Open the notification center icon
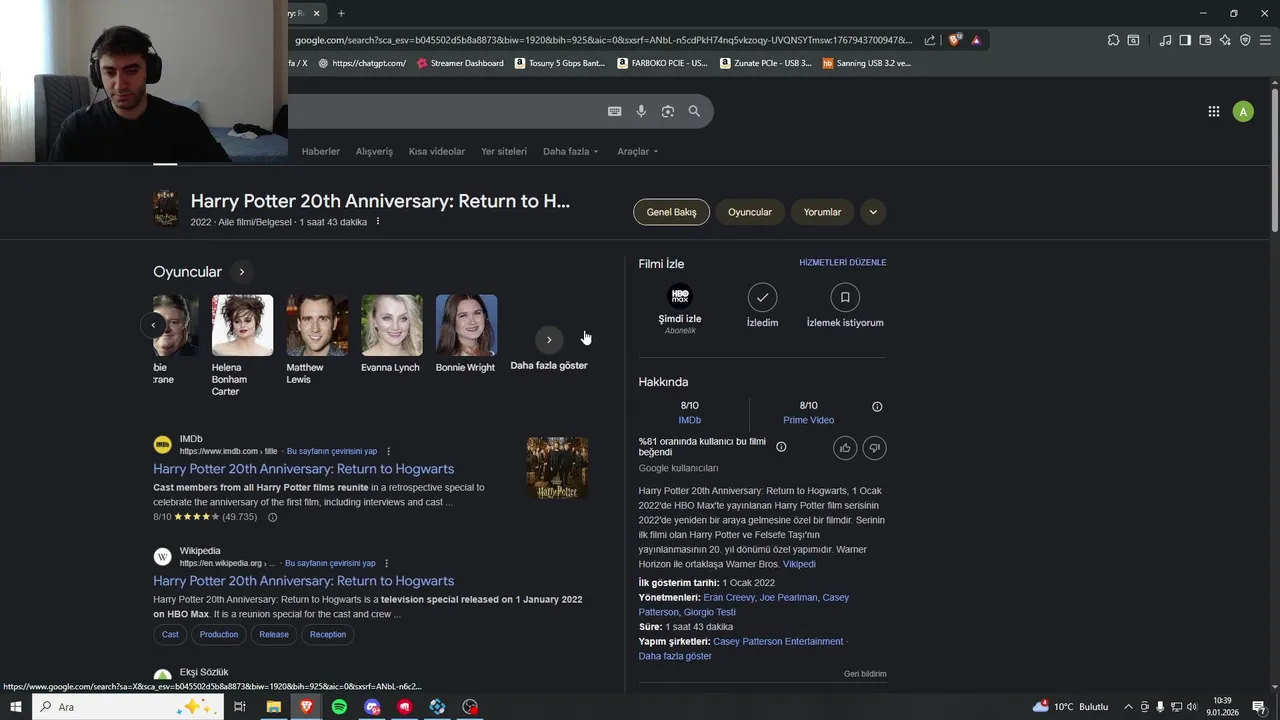Image resolution: width=1280 pixels, height=720 pixels. tap(1259, 707)
